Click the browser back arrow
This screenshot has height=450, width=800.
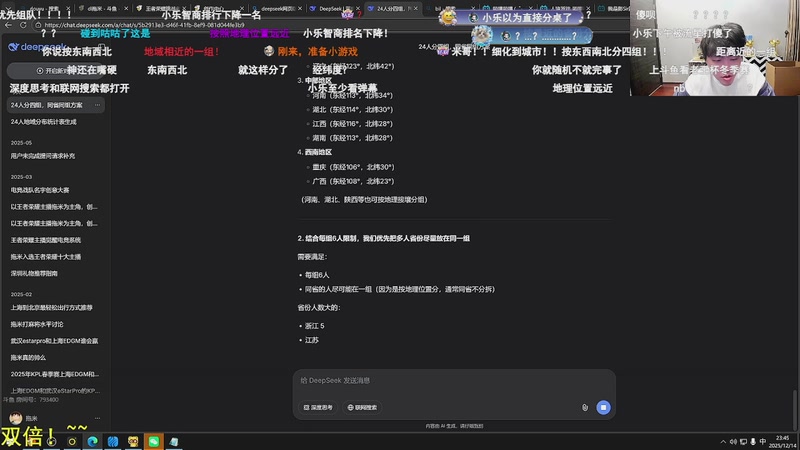(8, 25)
